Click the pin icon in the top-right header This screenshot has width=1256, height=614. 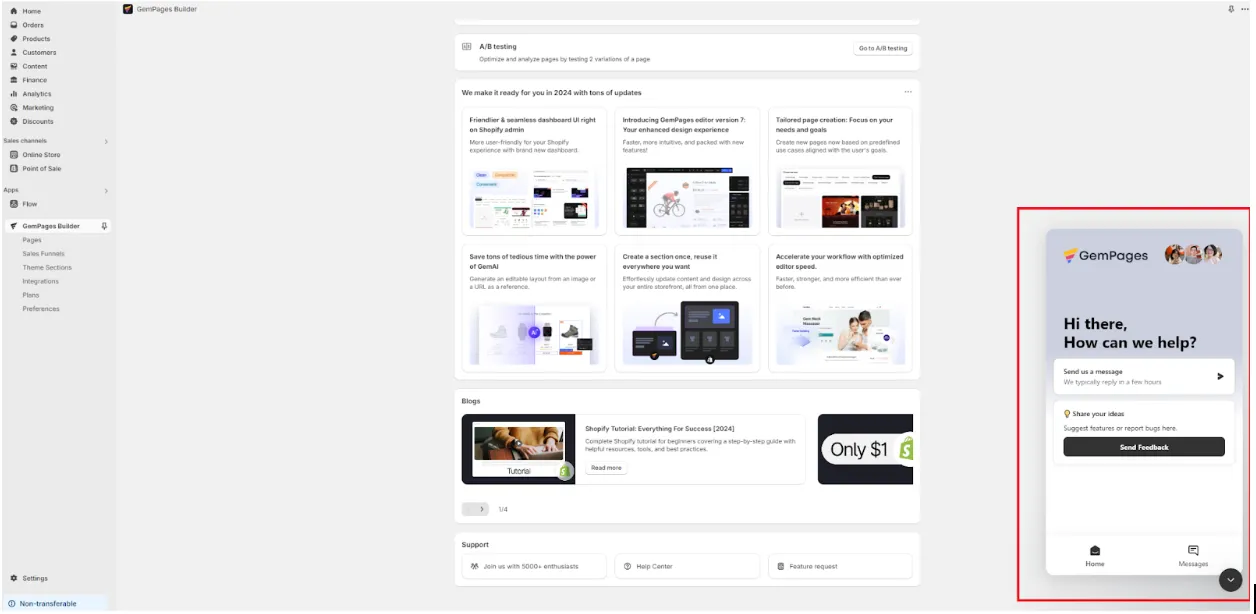tap(1231, 9)
